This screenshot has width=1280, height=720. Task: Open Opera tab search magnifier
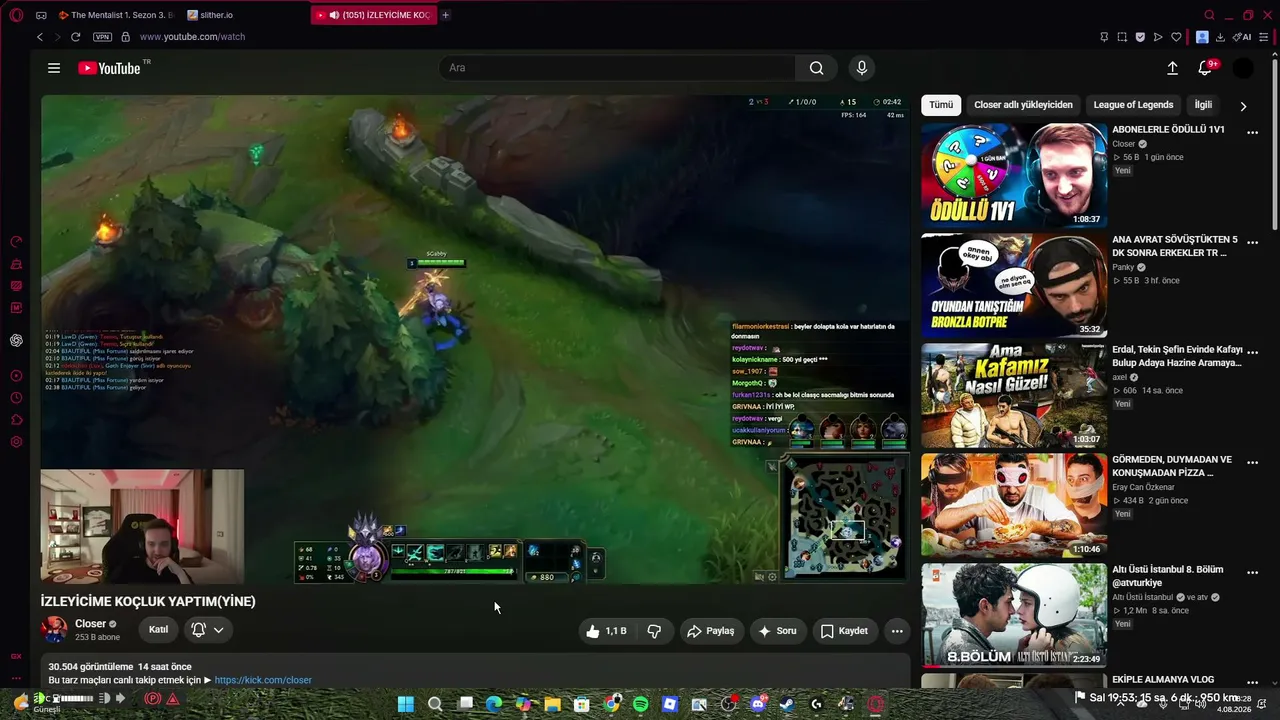1209,15
